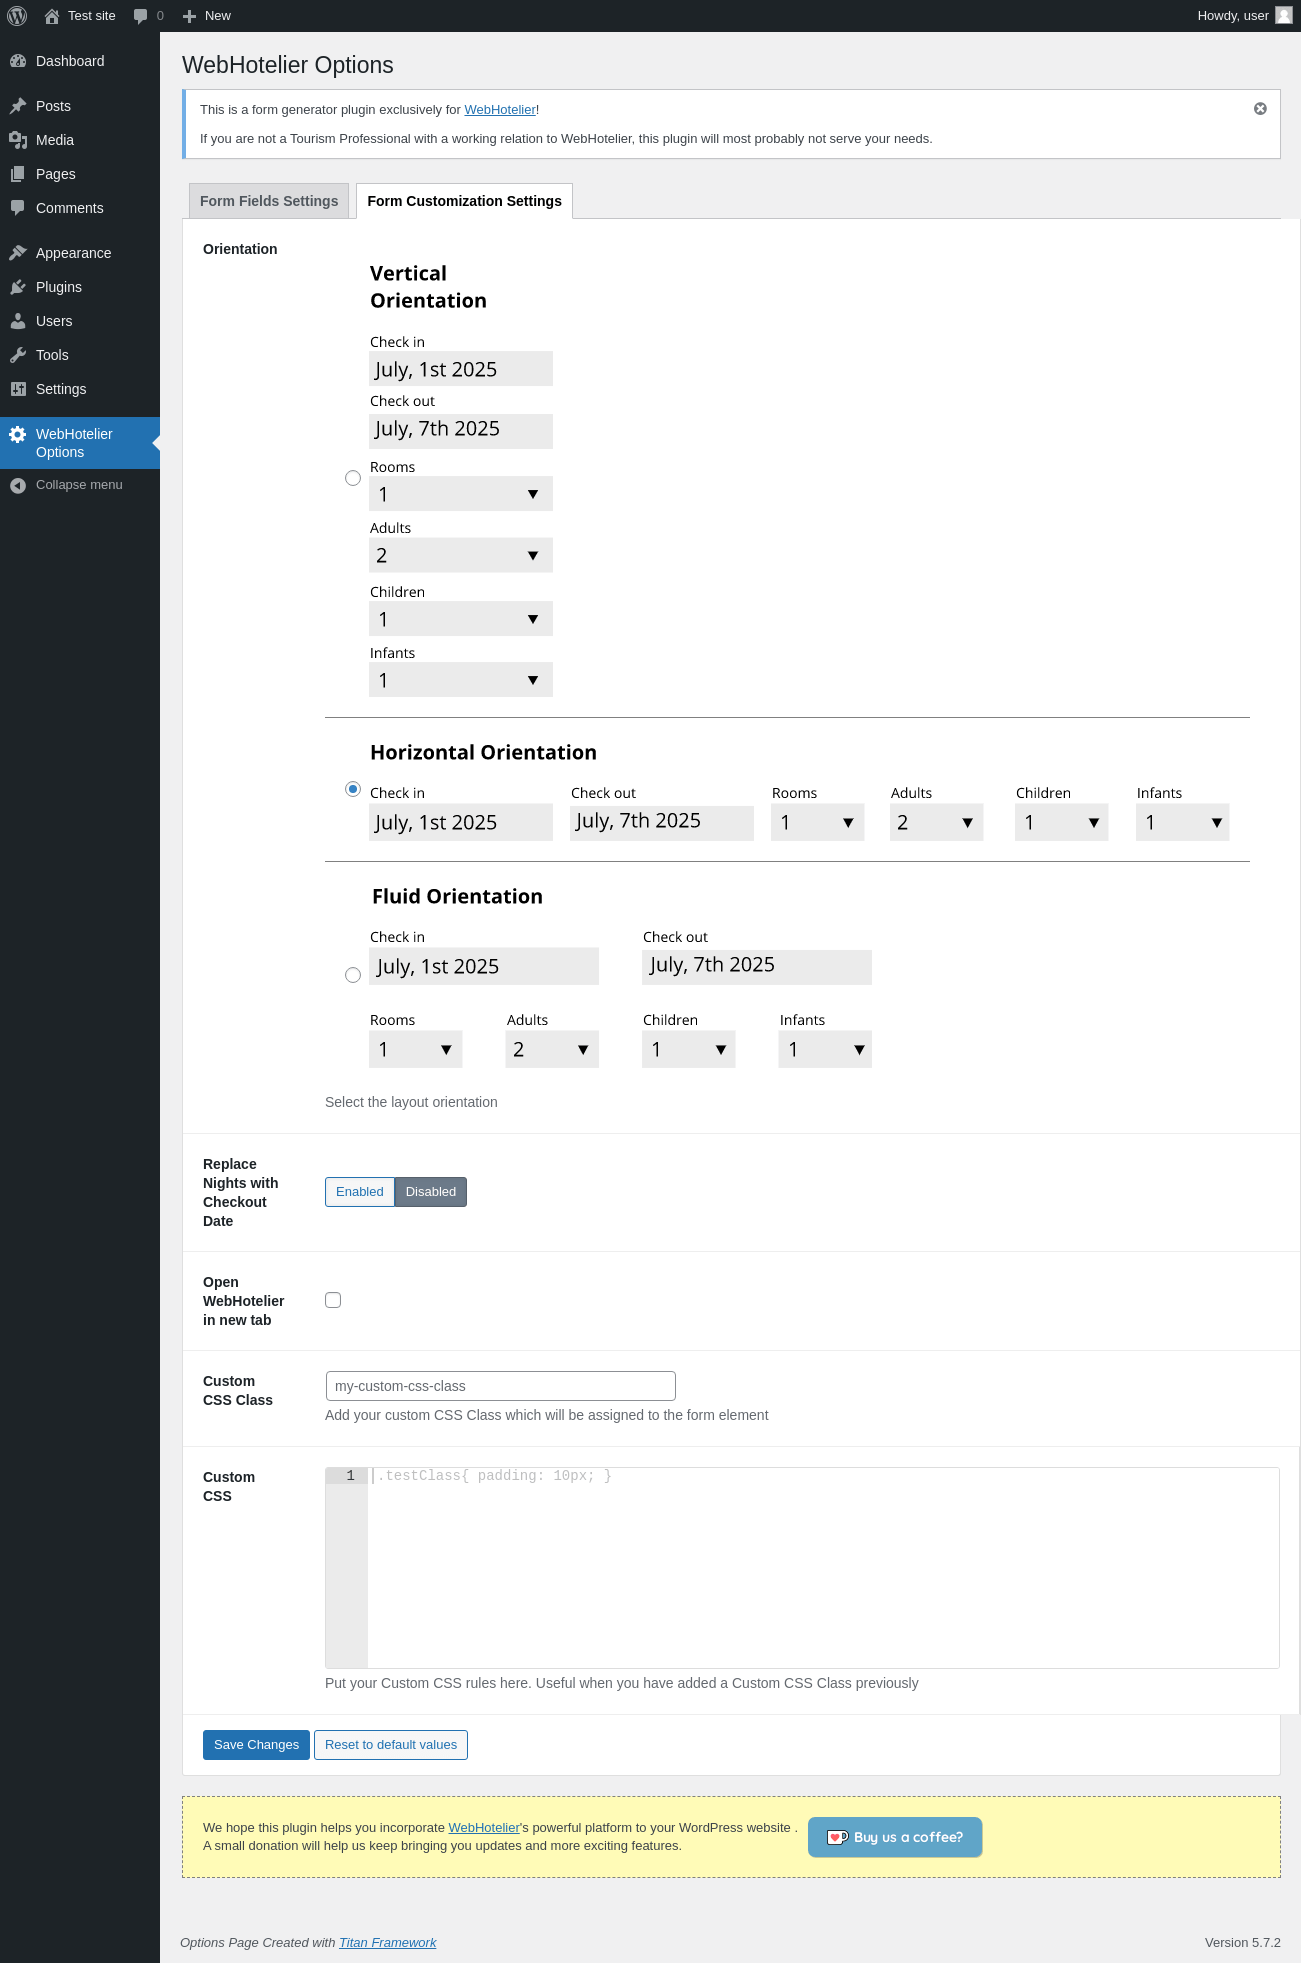Open Children dropdown in Fluid Orientation
Viewport: 1301px width, 1963px height.
(689, 1049)
